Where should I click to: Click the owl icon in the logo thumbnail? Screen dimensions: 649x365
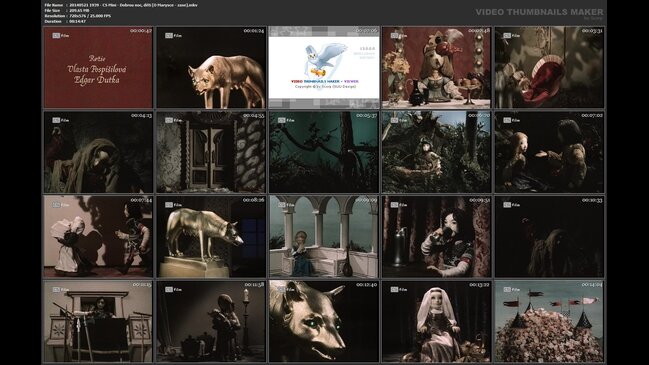point(325,60)
